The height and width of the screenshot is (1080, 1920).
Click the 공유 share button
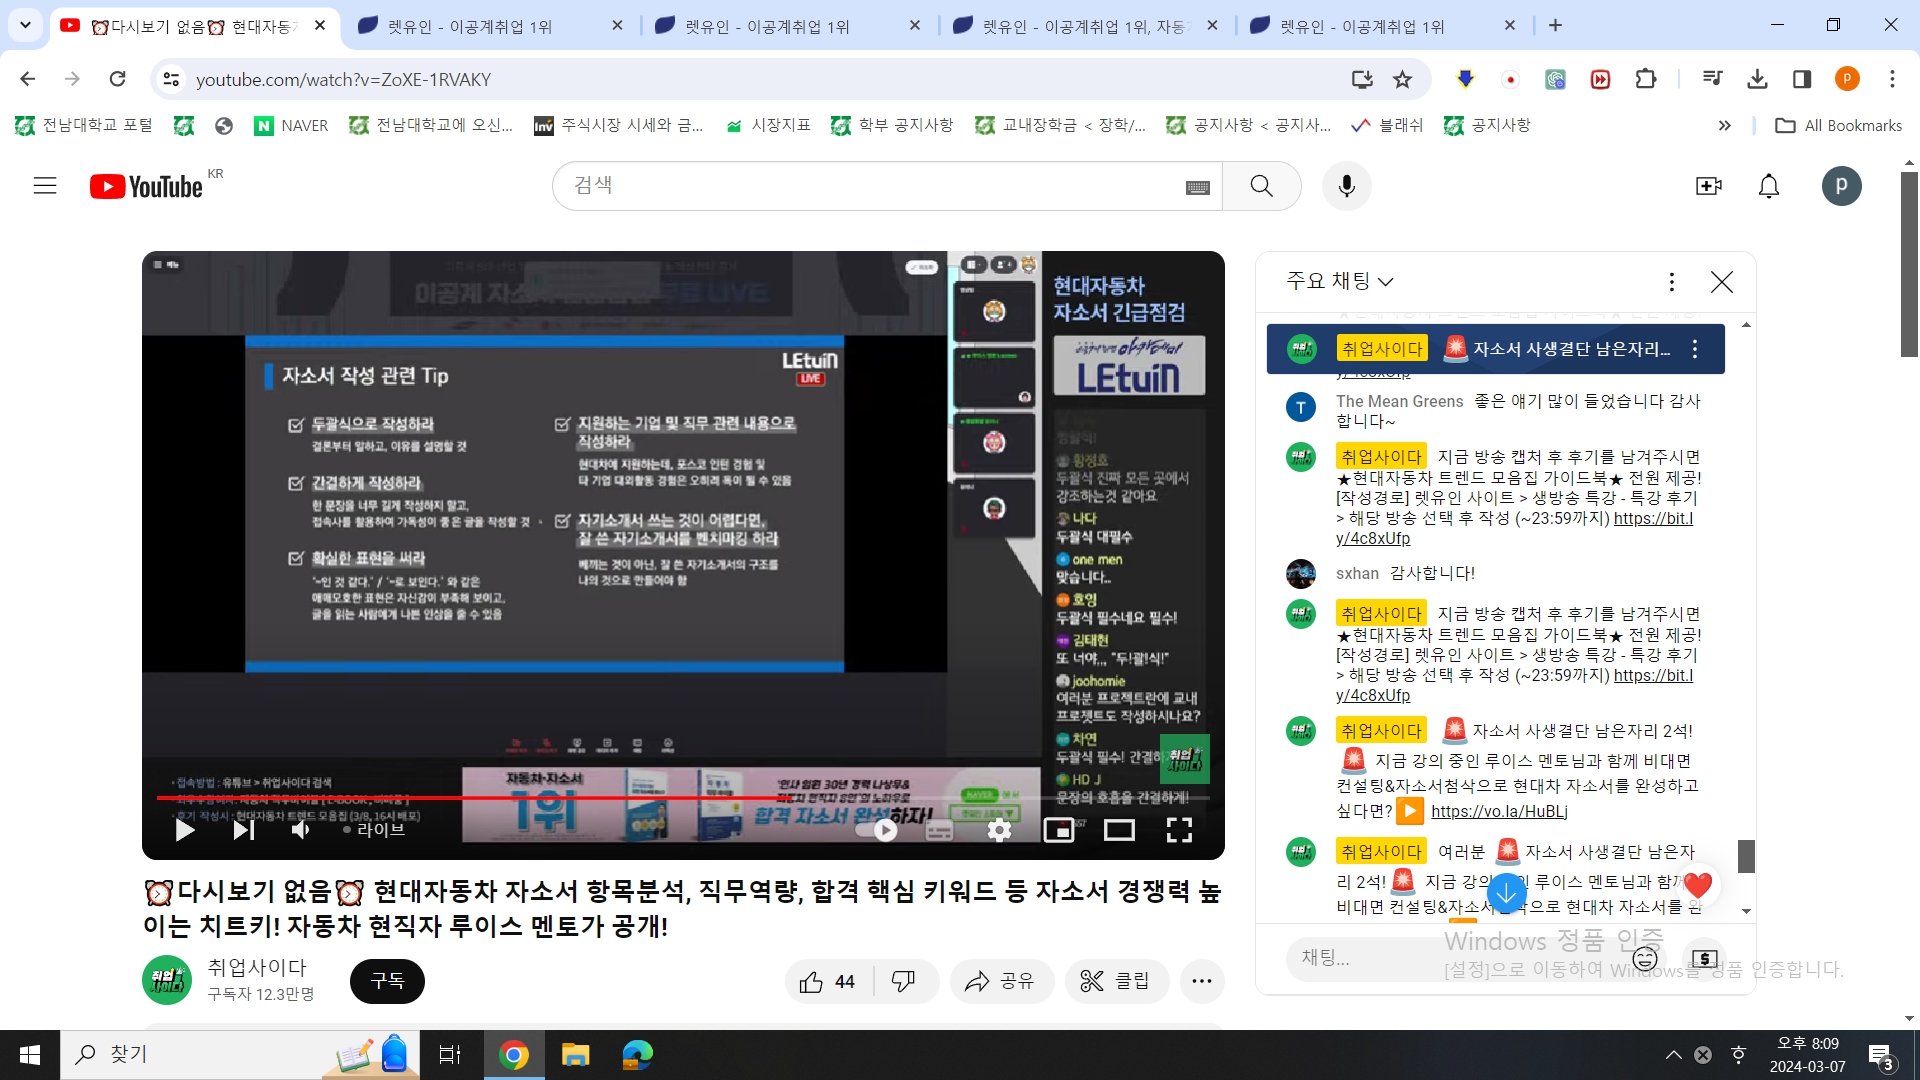pos(1001,981)
